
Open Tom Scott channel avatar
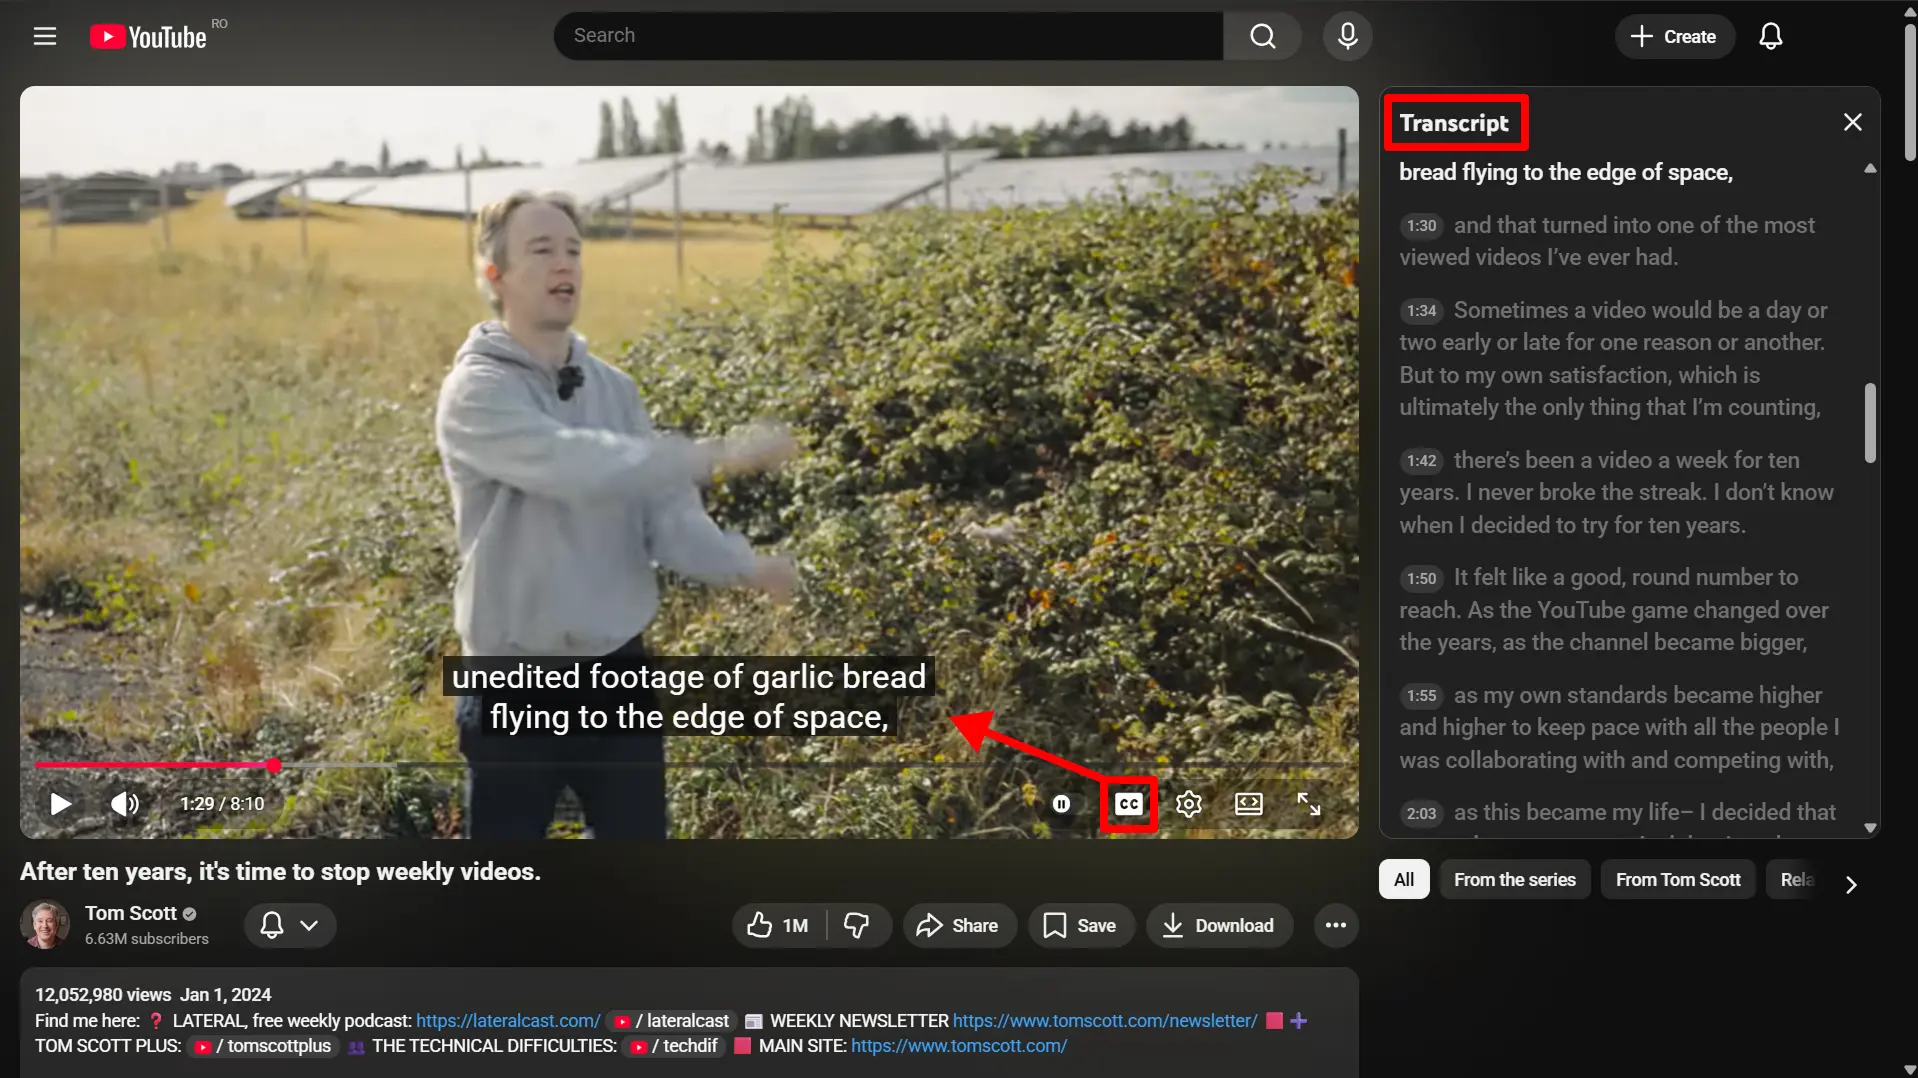coord(45,925)
